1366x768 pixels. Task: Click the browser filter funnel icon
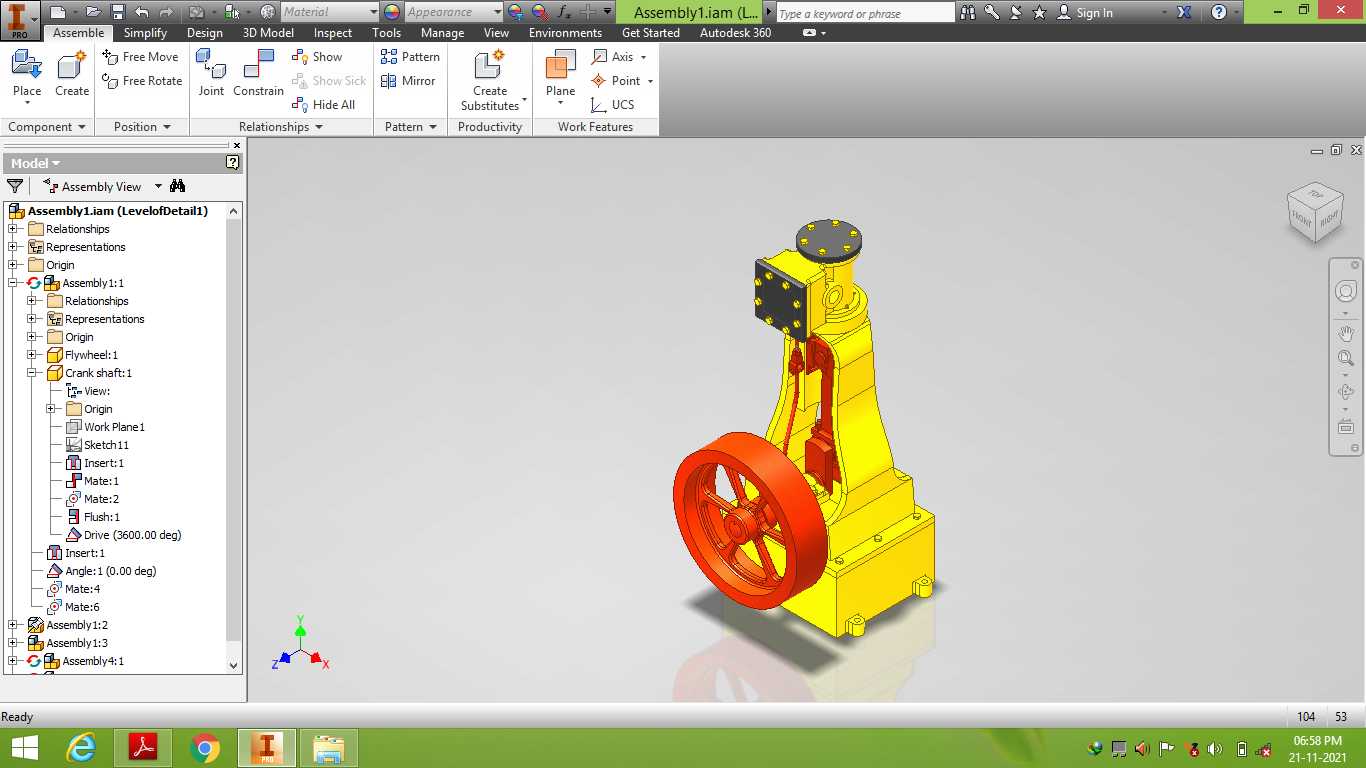point(15,186)
